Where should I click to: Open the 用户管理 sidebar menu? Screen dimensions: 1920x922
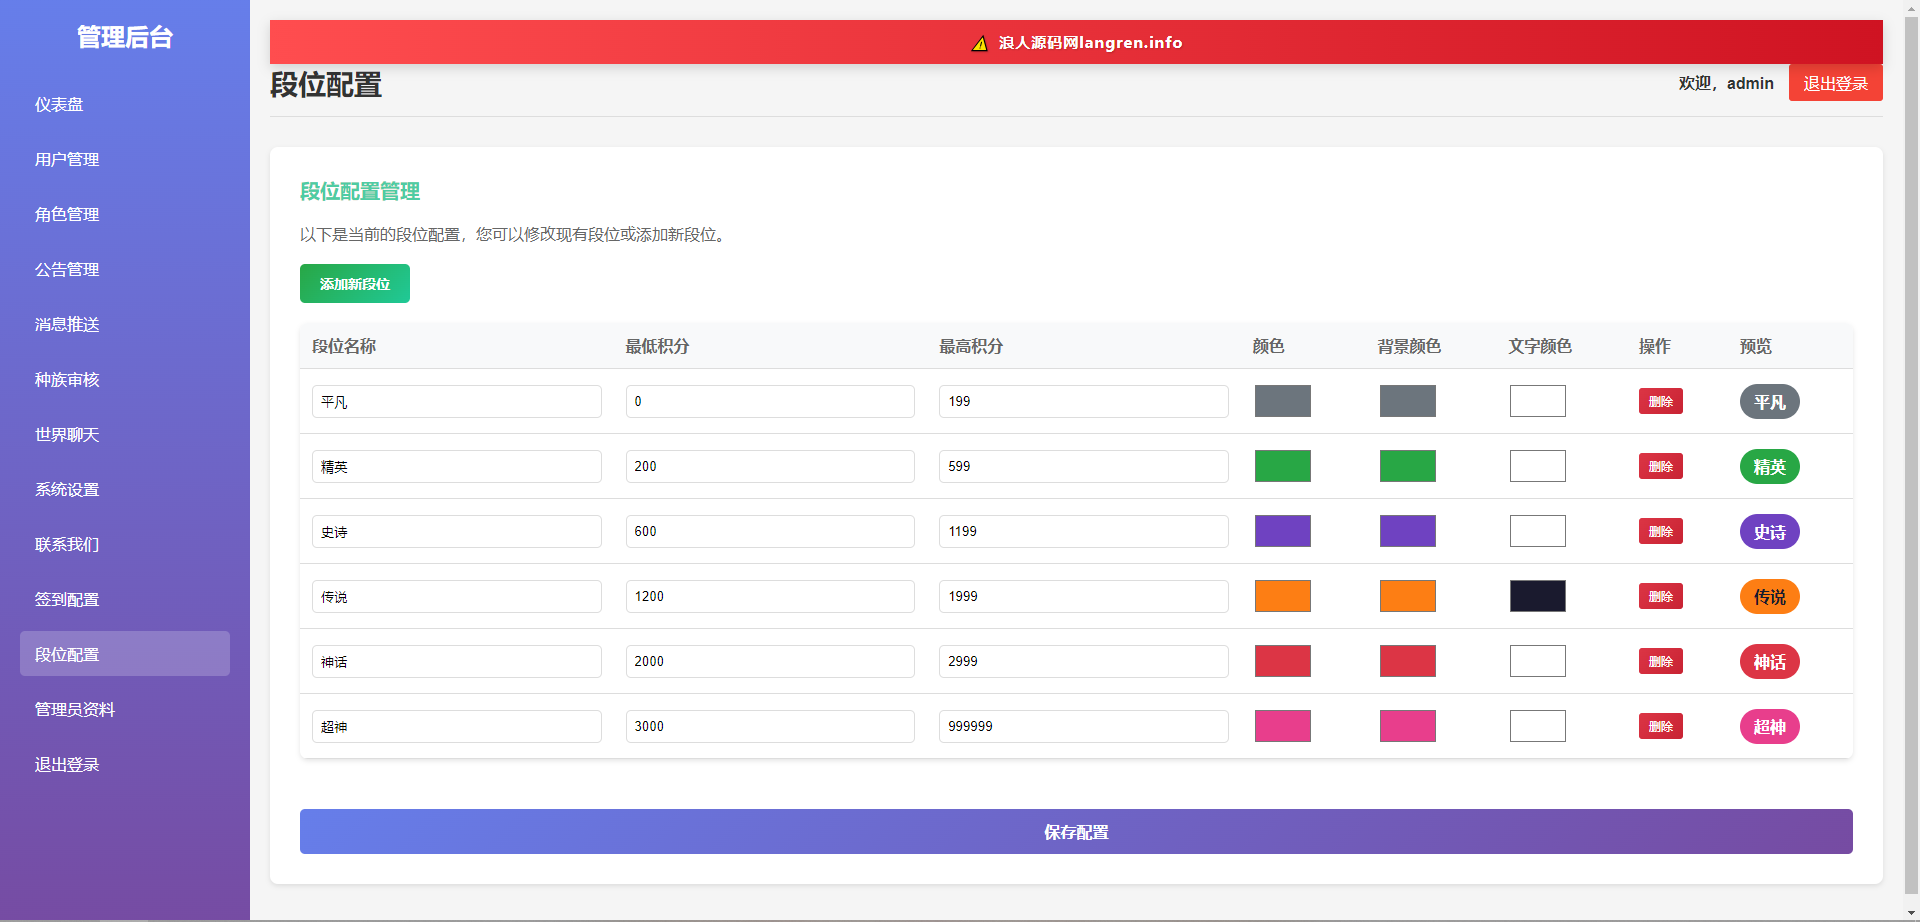(67, 160)
